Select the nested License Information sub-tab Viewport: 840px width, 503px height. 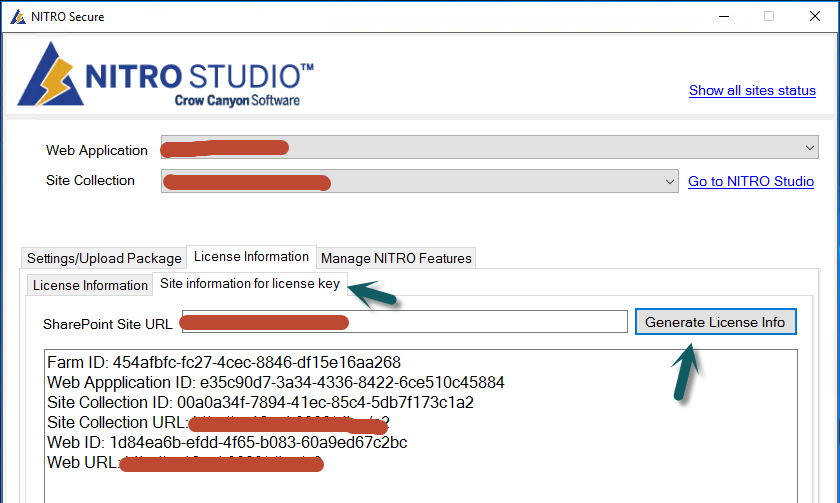pos(90,285)
